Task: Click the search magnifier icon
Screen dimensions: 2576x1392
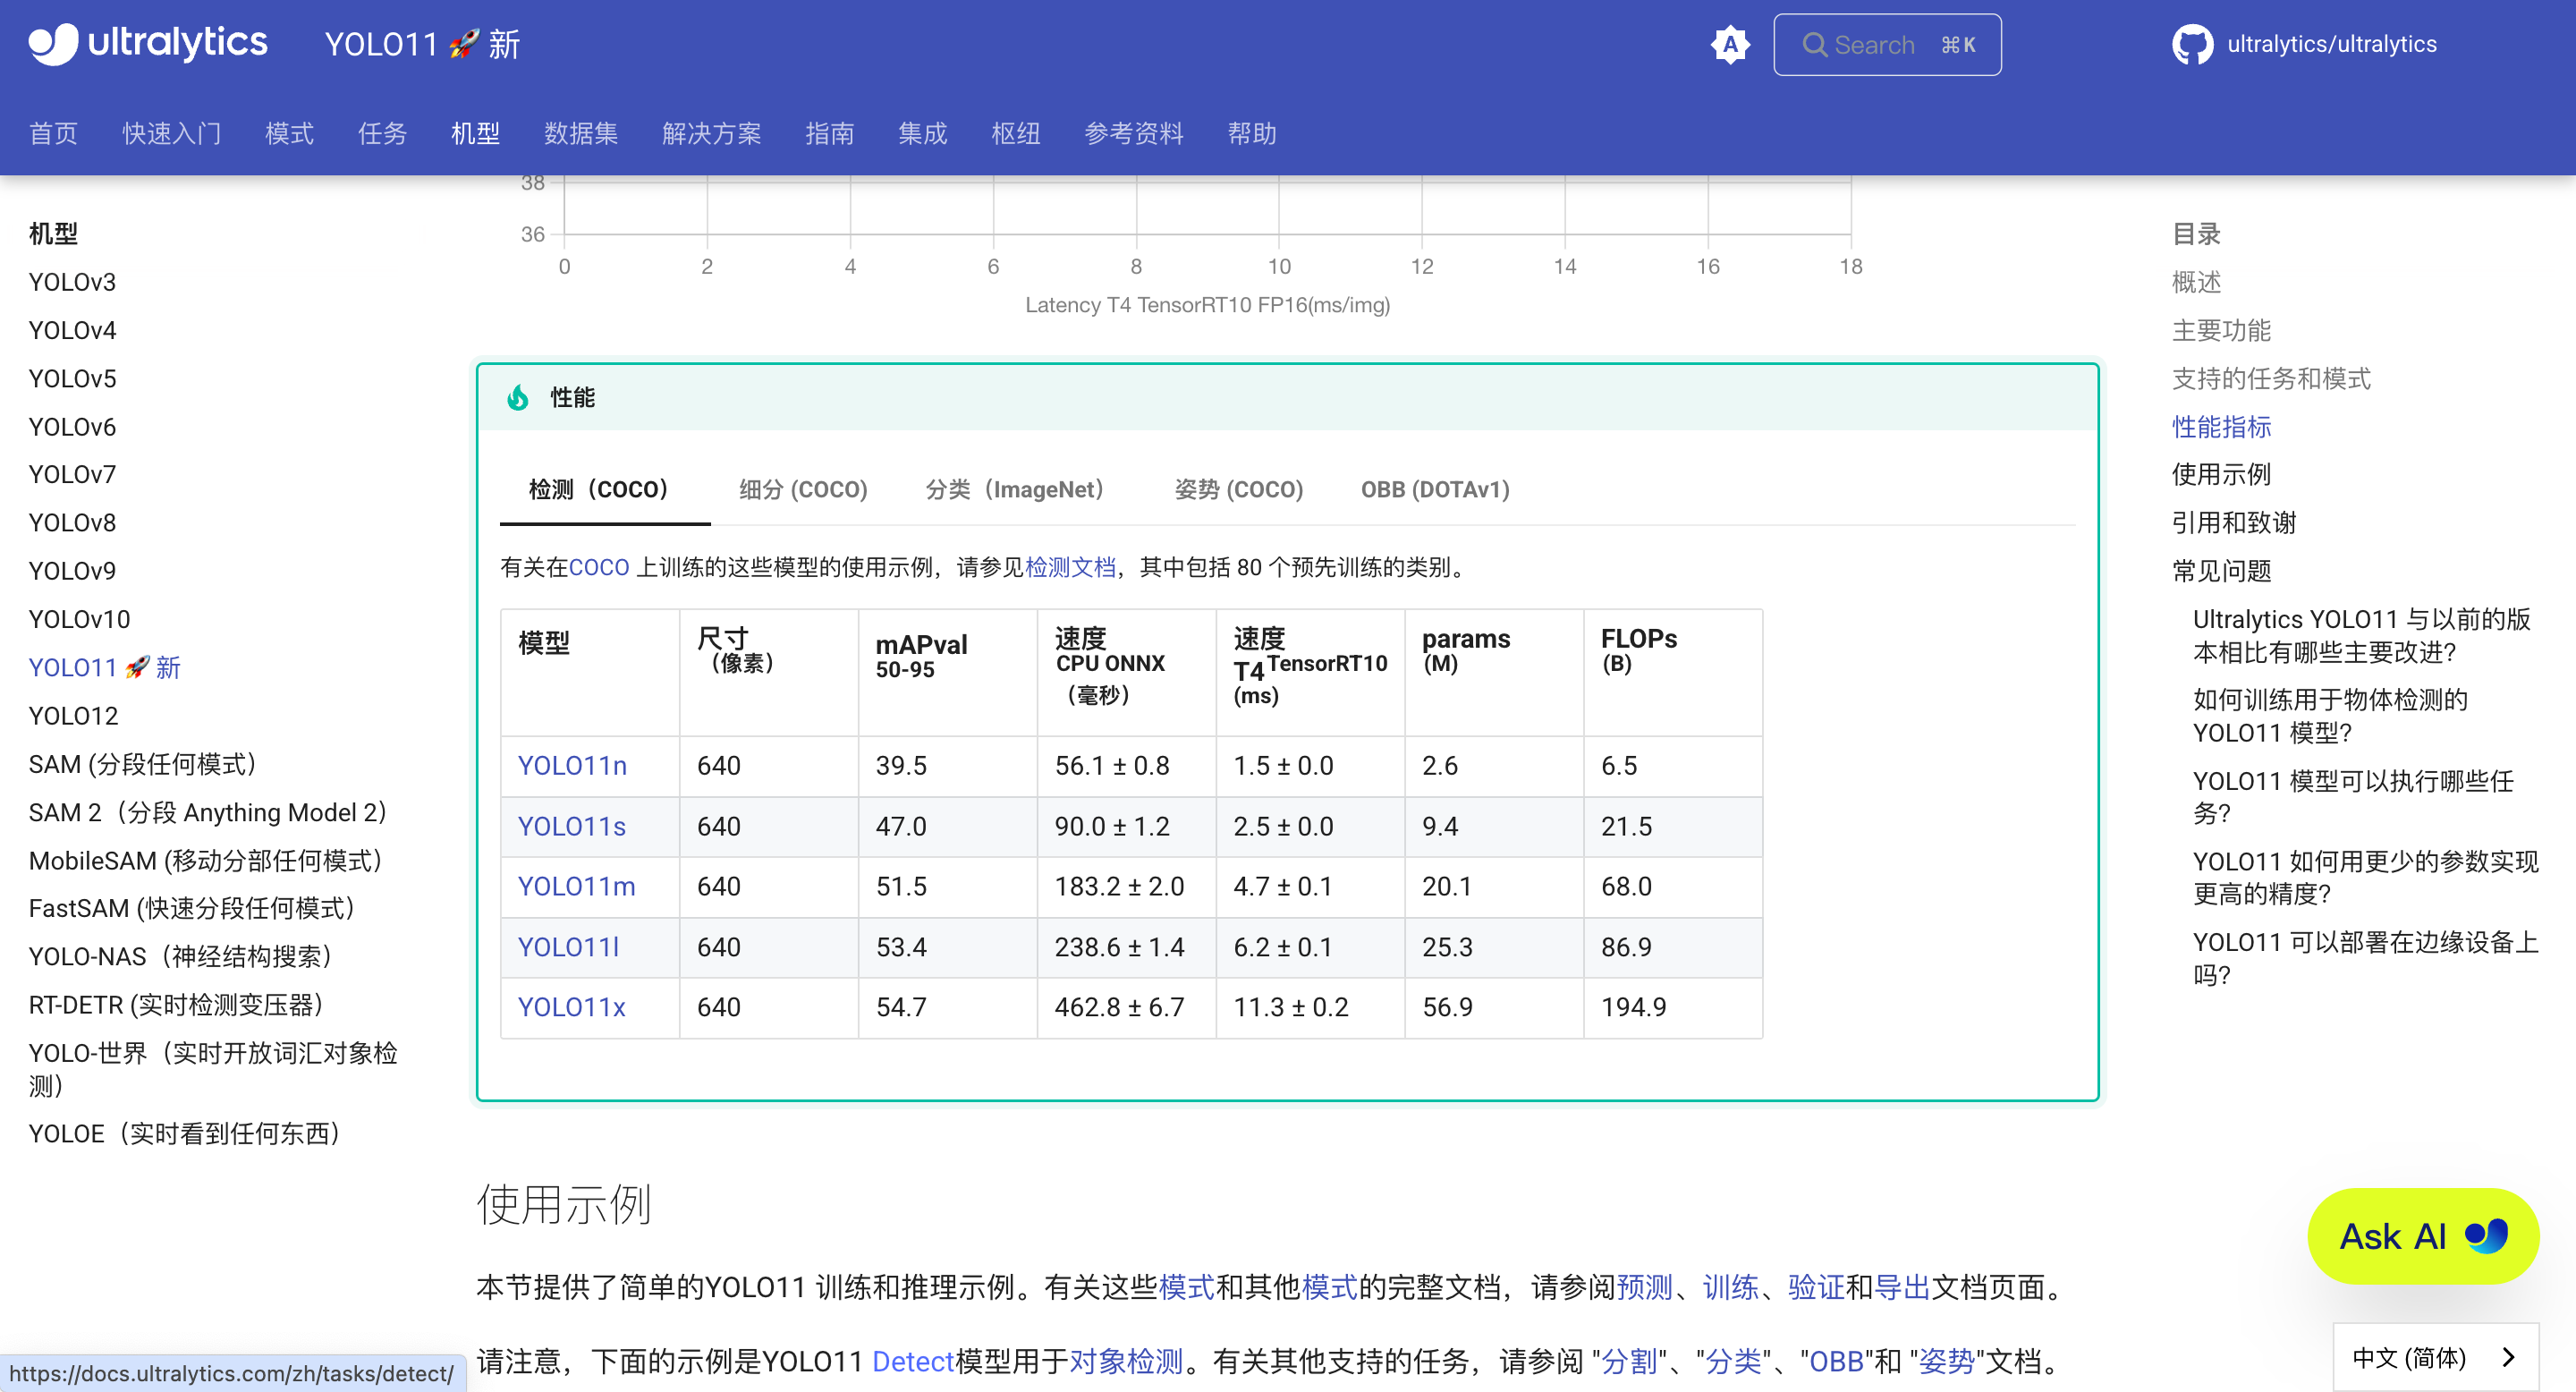Action: tap(1814, 45)
